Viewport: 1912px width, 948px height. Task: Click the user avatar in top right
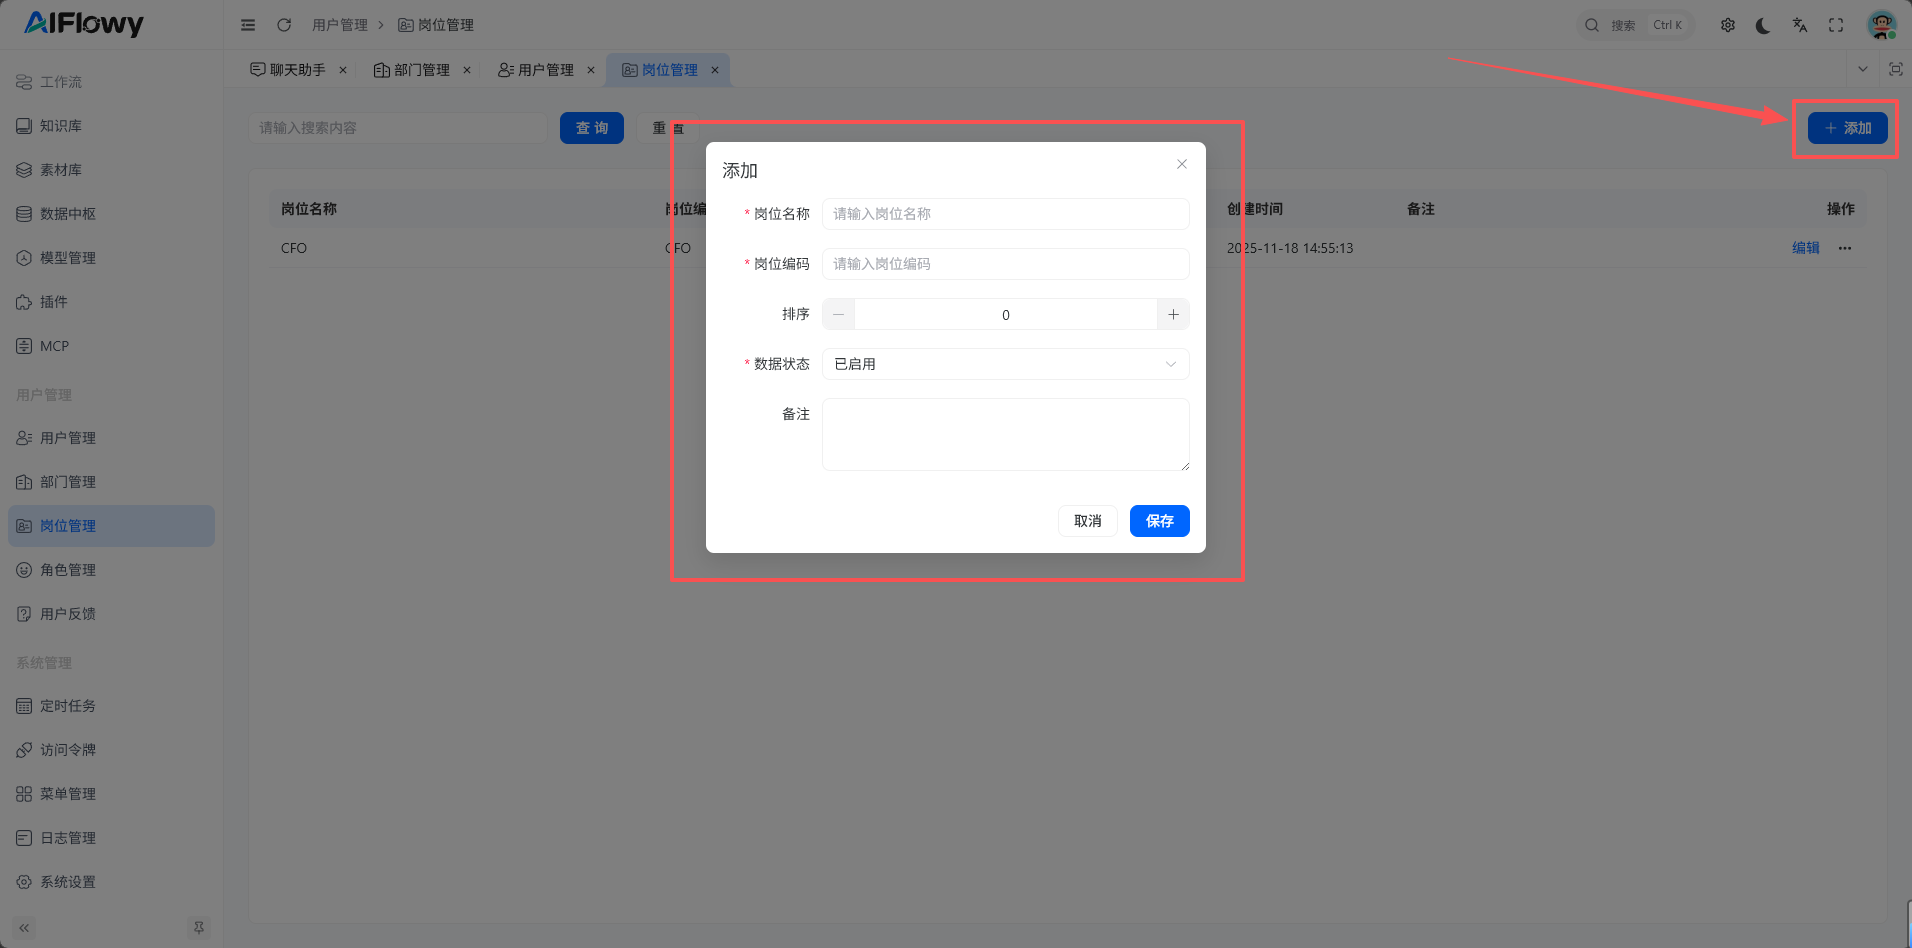pos(1881,26)
